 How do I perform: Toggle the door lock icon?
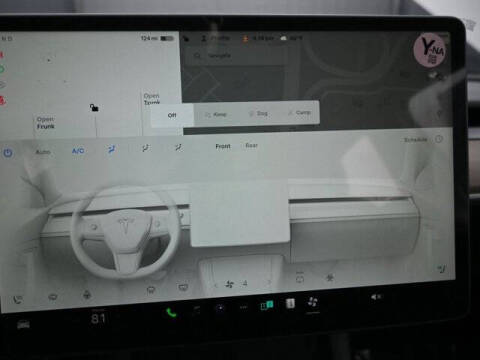click(x=94, y=108)
